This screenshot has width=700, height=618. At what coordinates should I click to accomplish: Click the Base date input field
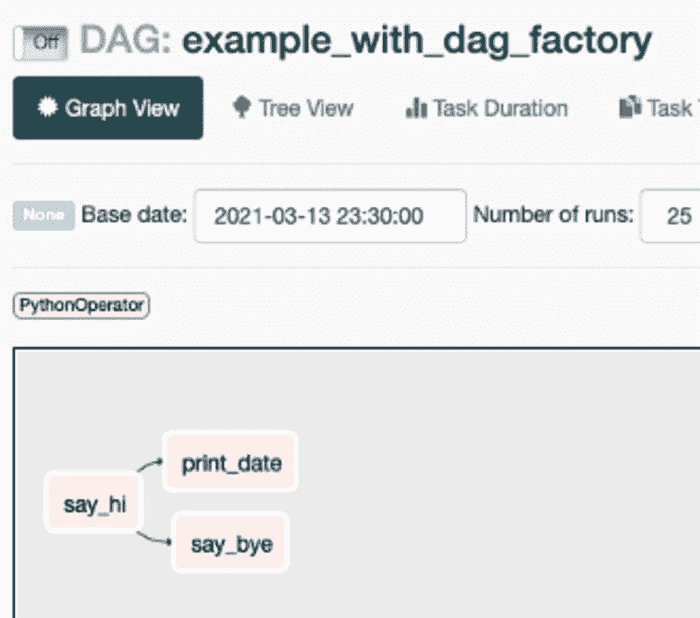[330, 216]
